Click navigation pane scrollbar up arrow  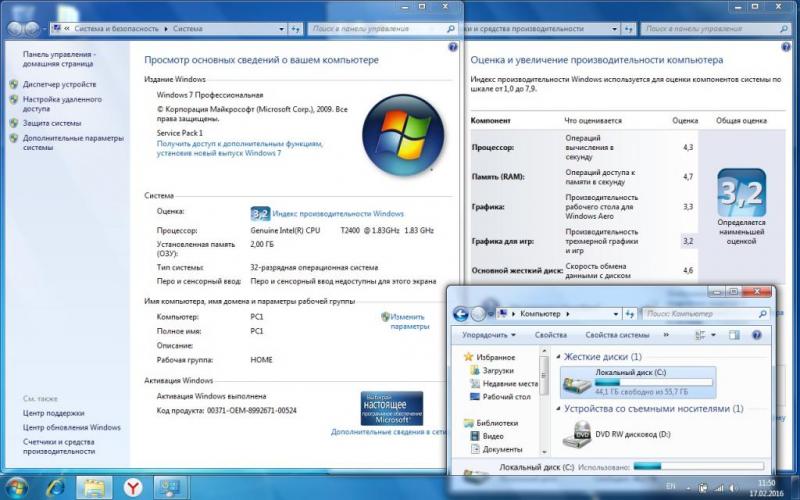coord(544,352)
